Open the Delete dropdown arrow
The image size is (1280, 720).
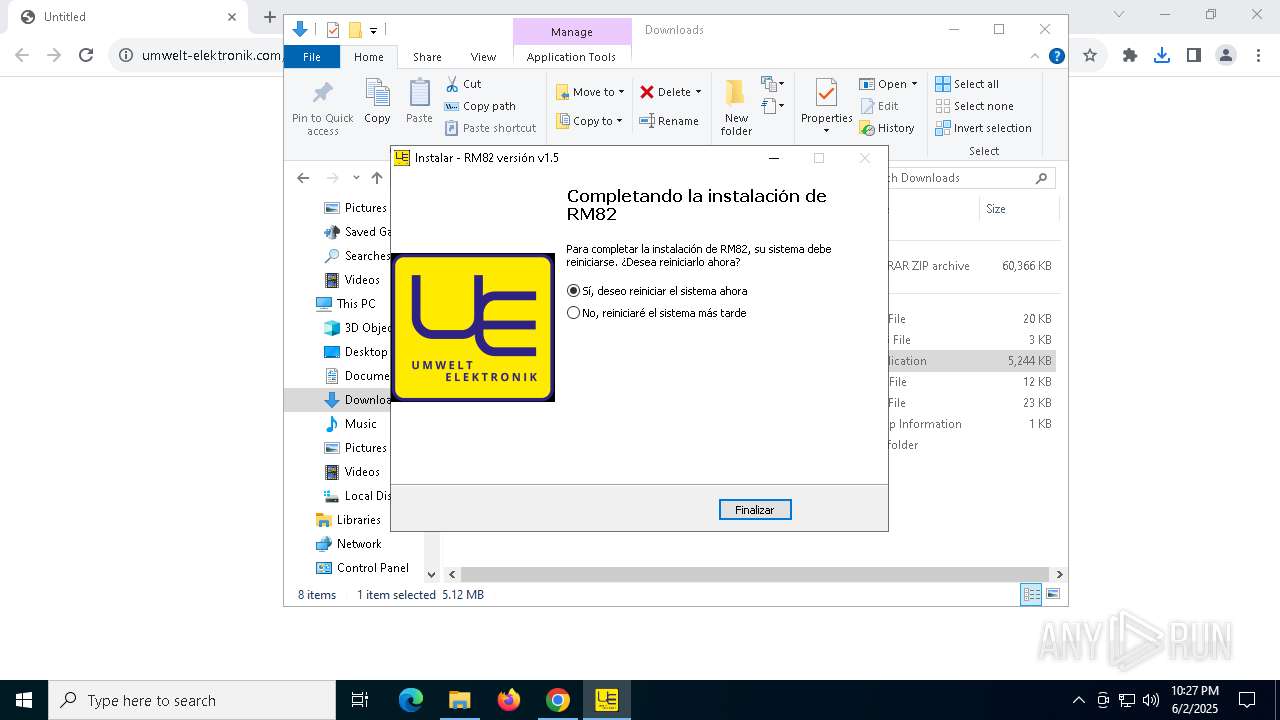click(x=698, y=92)
